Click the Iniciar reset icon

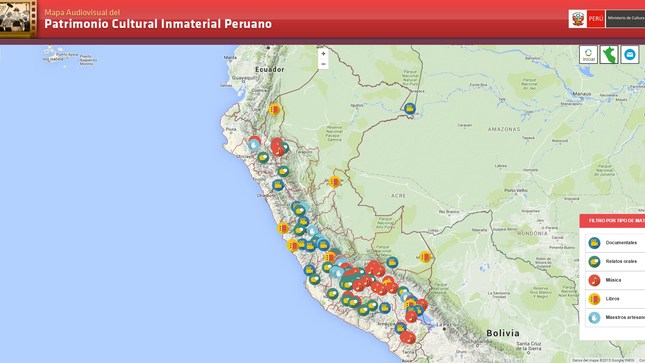(588, 55)
